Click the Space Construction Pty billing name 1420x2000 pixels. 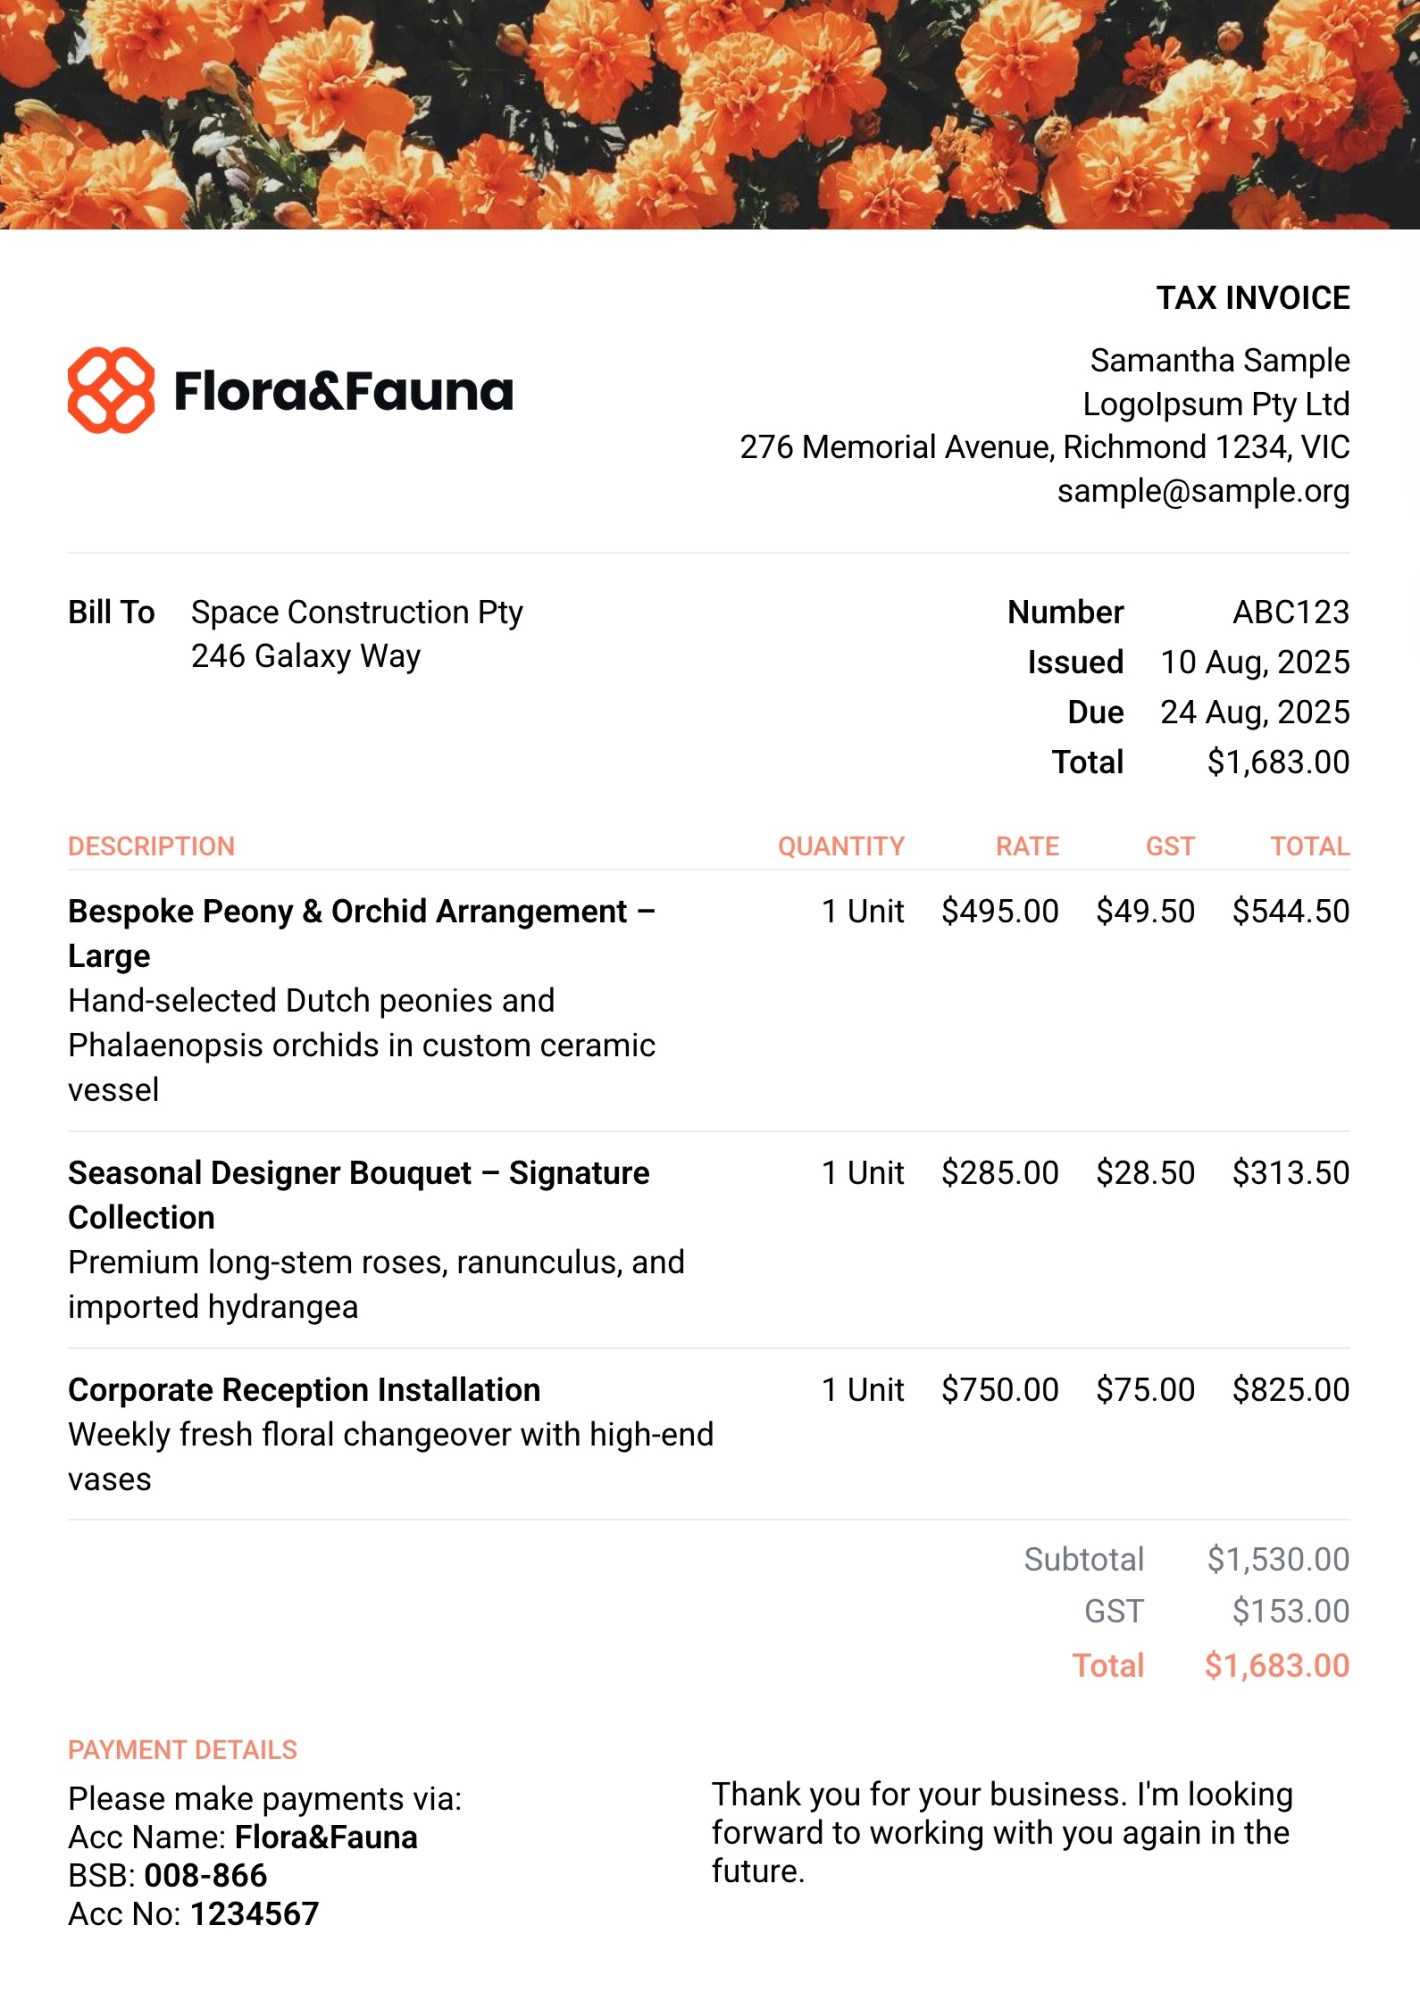tap(357, 612)
